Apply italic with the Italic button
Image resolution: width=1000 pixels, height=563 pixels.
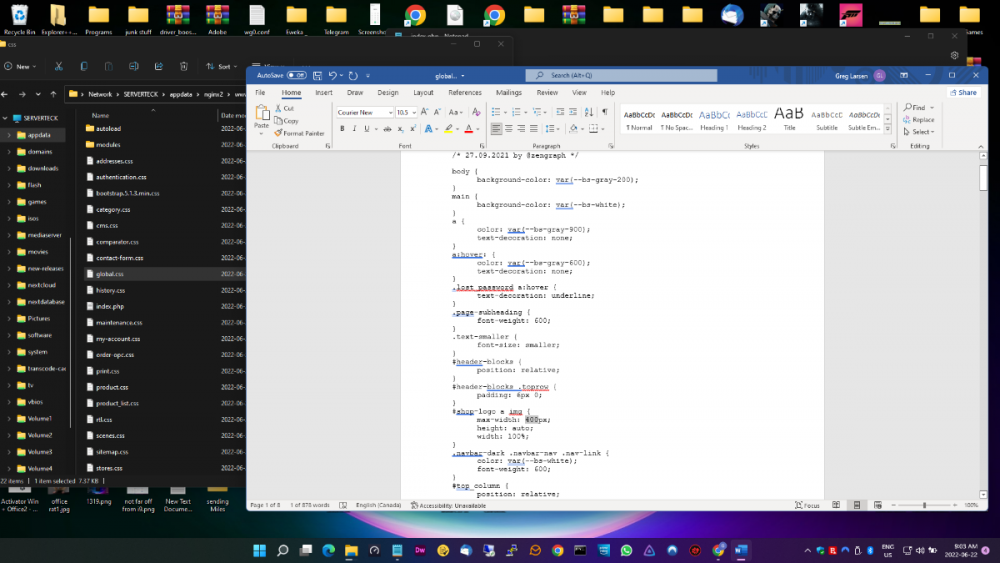(355, 129)
